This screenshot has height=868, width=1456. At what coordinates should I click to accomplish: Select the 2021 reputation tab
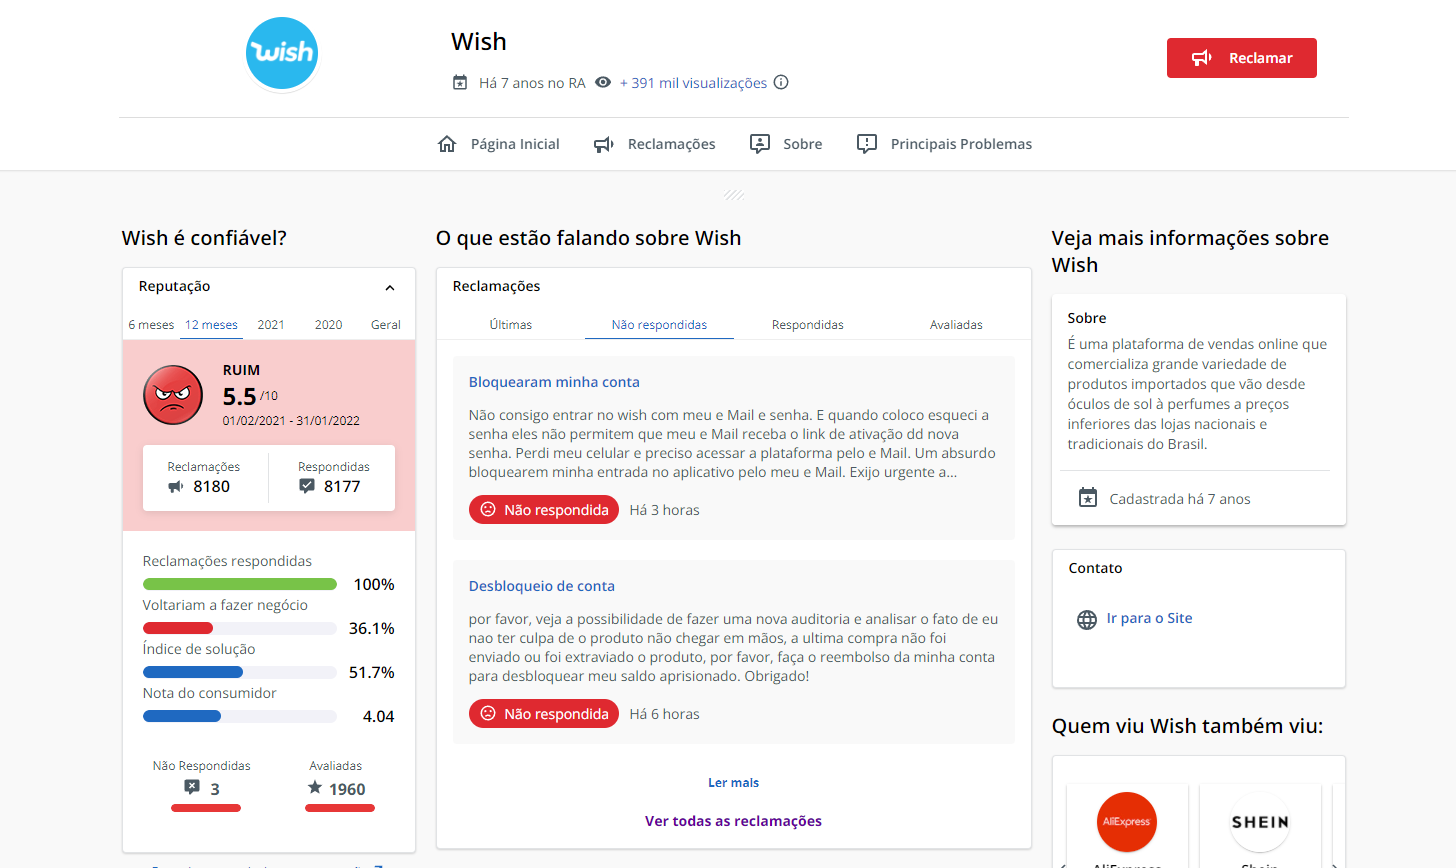271,325
